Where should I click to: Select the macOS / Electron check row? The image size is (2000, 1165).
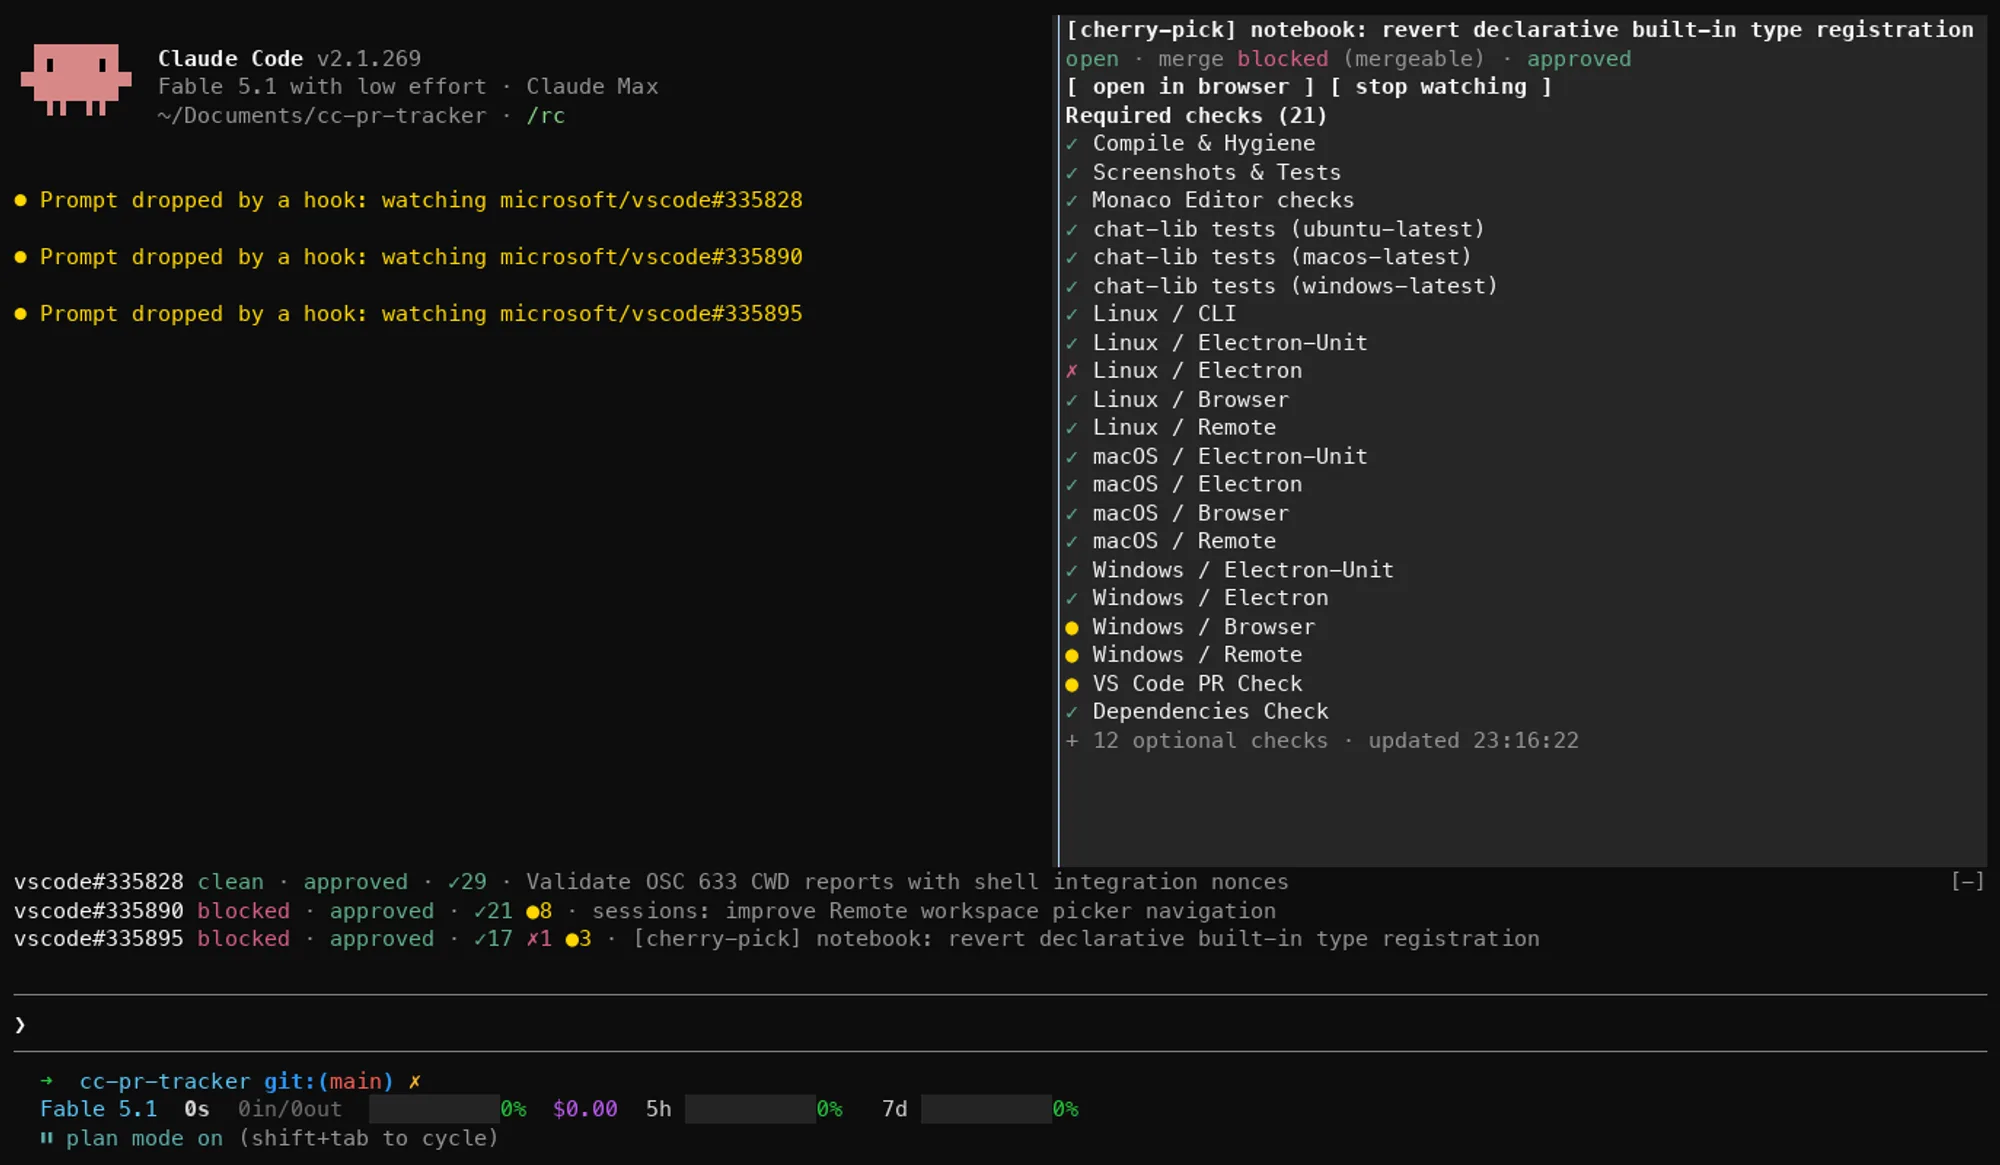[1184, 485]
